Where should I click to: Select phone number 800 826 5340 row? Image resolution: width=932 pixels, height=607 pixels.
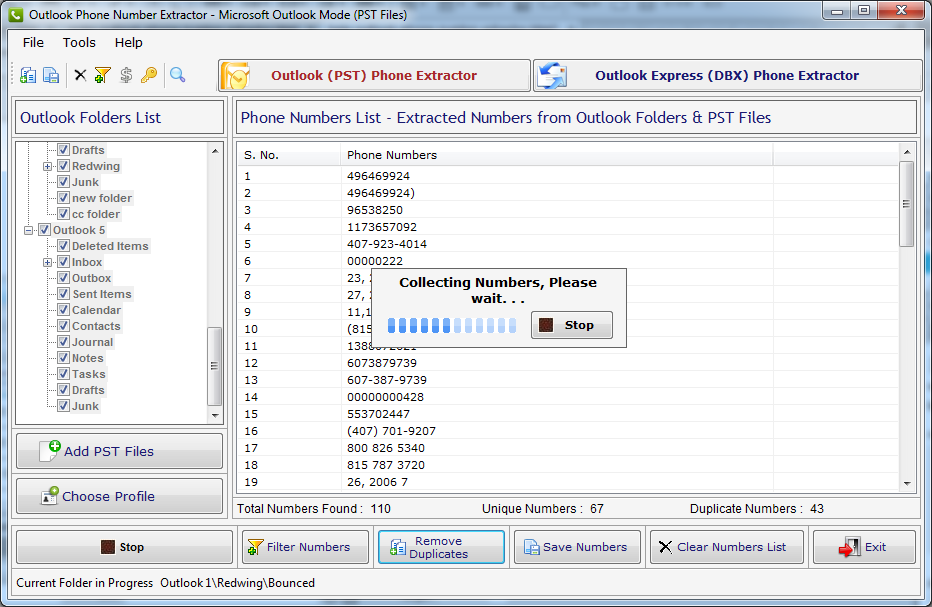click(x=568, y=448)
